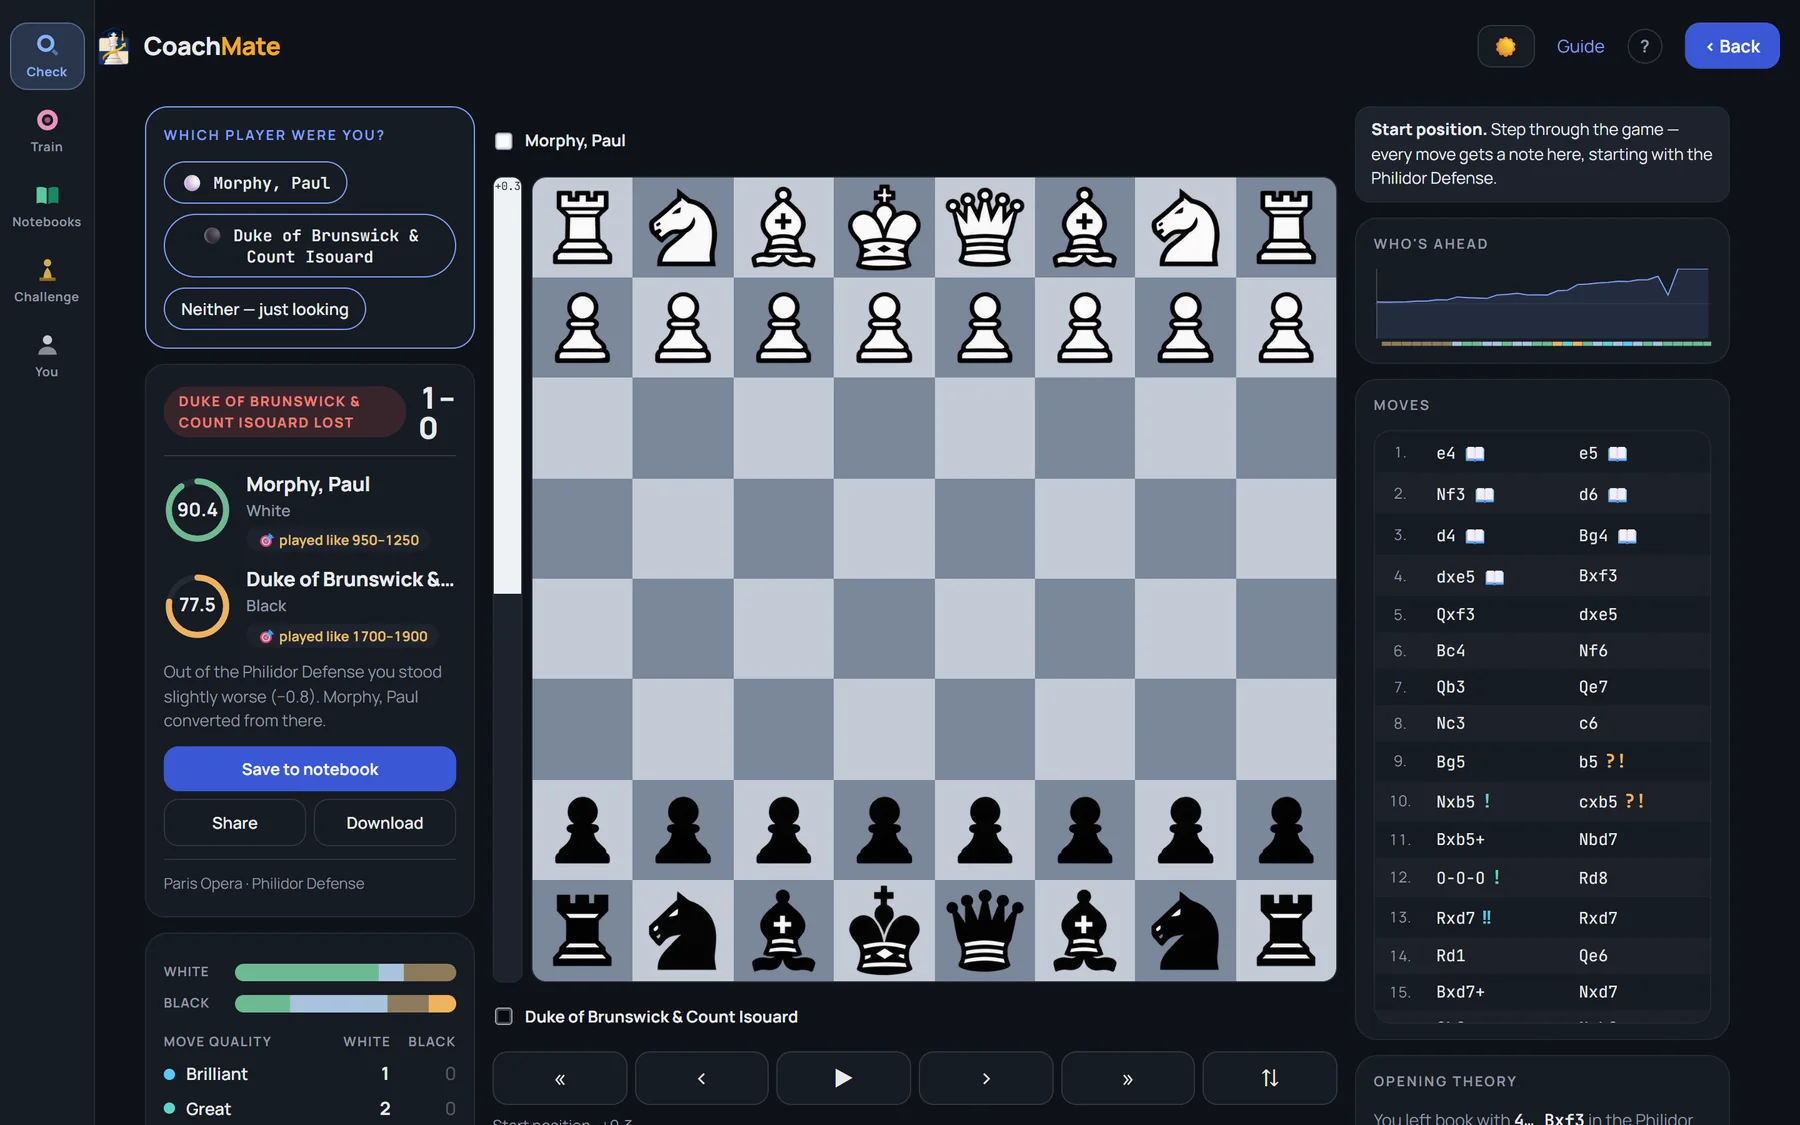Play through the game automatically
Viewport: 1800px width, 1125px height.
[843, 1078]
